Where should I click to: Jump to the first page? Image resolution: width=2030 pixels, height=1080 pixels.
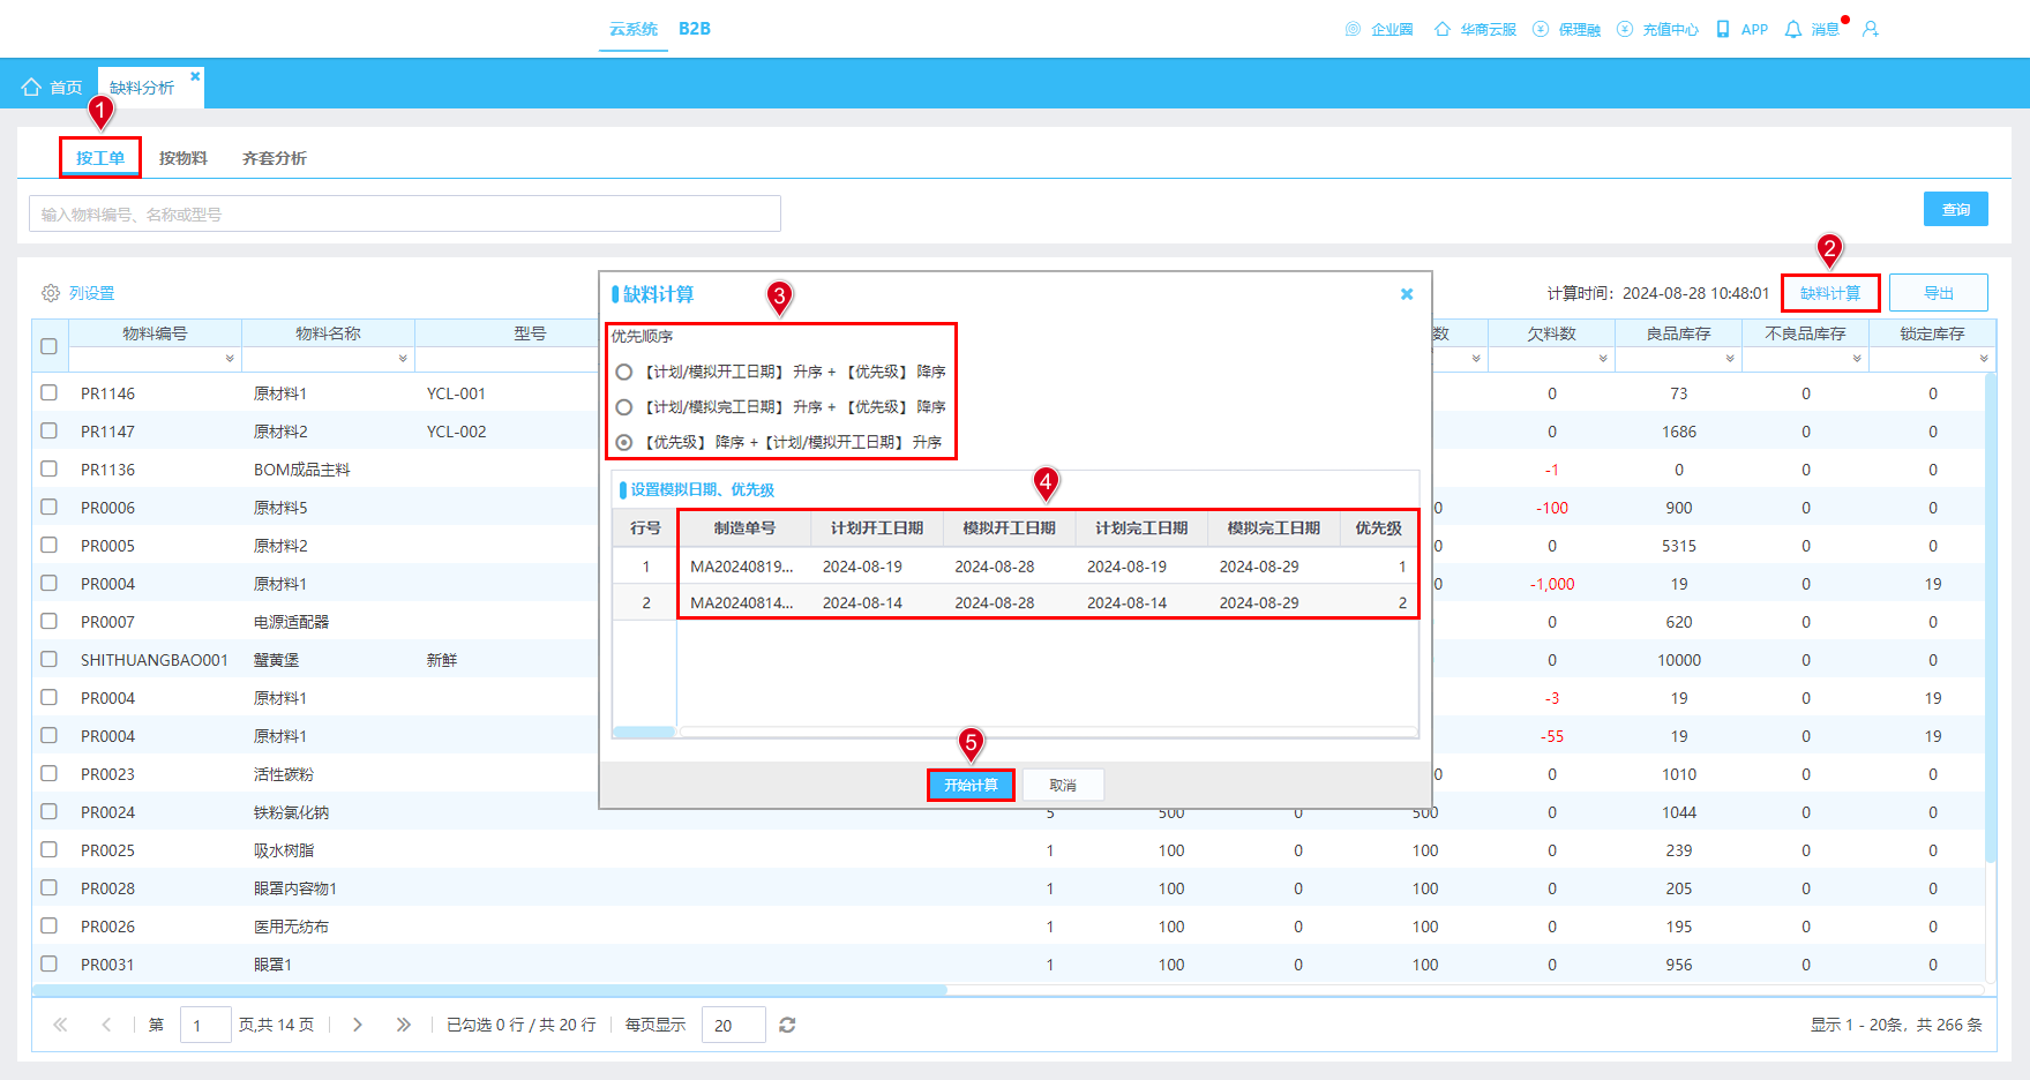pos(60,1025)
